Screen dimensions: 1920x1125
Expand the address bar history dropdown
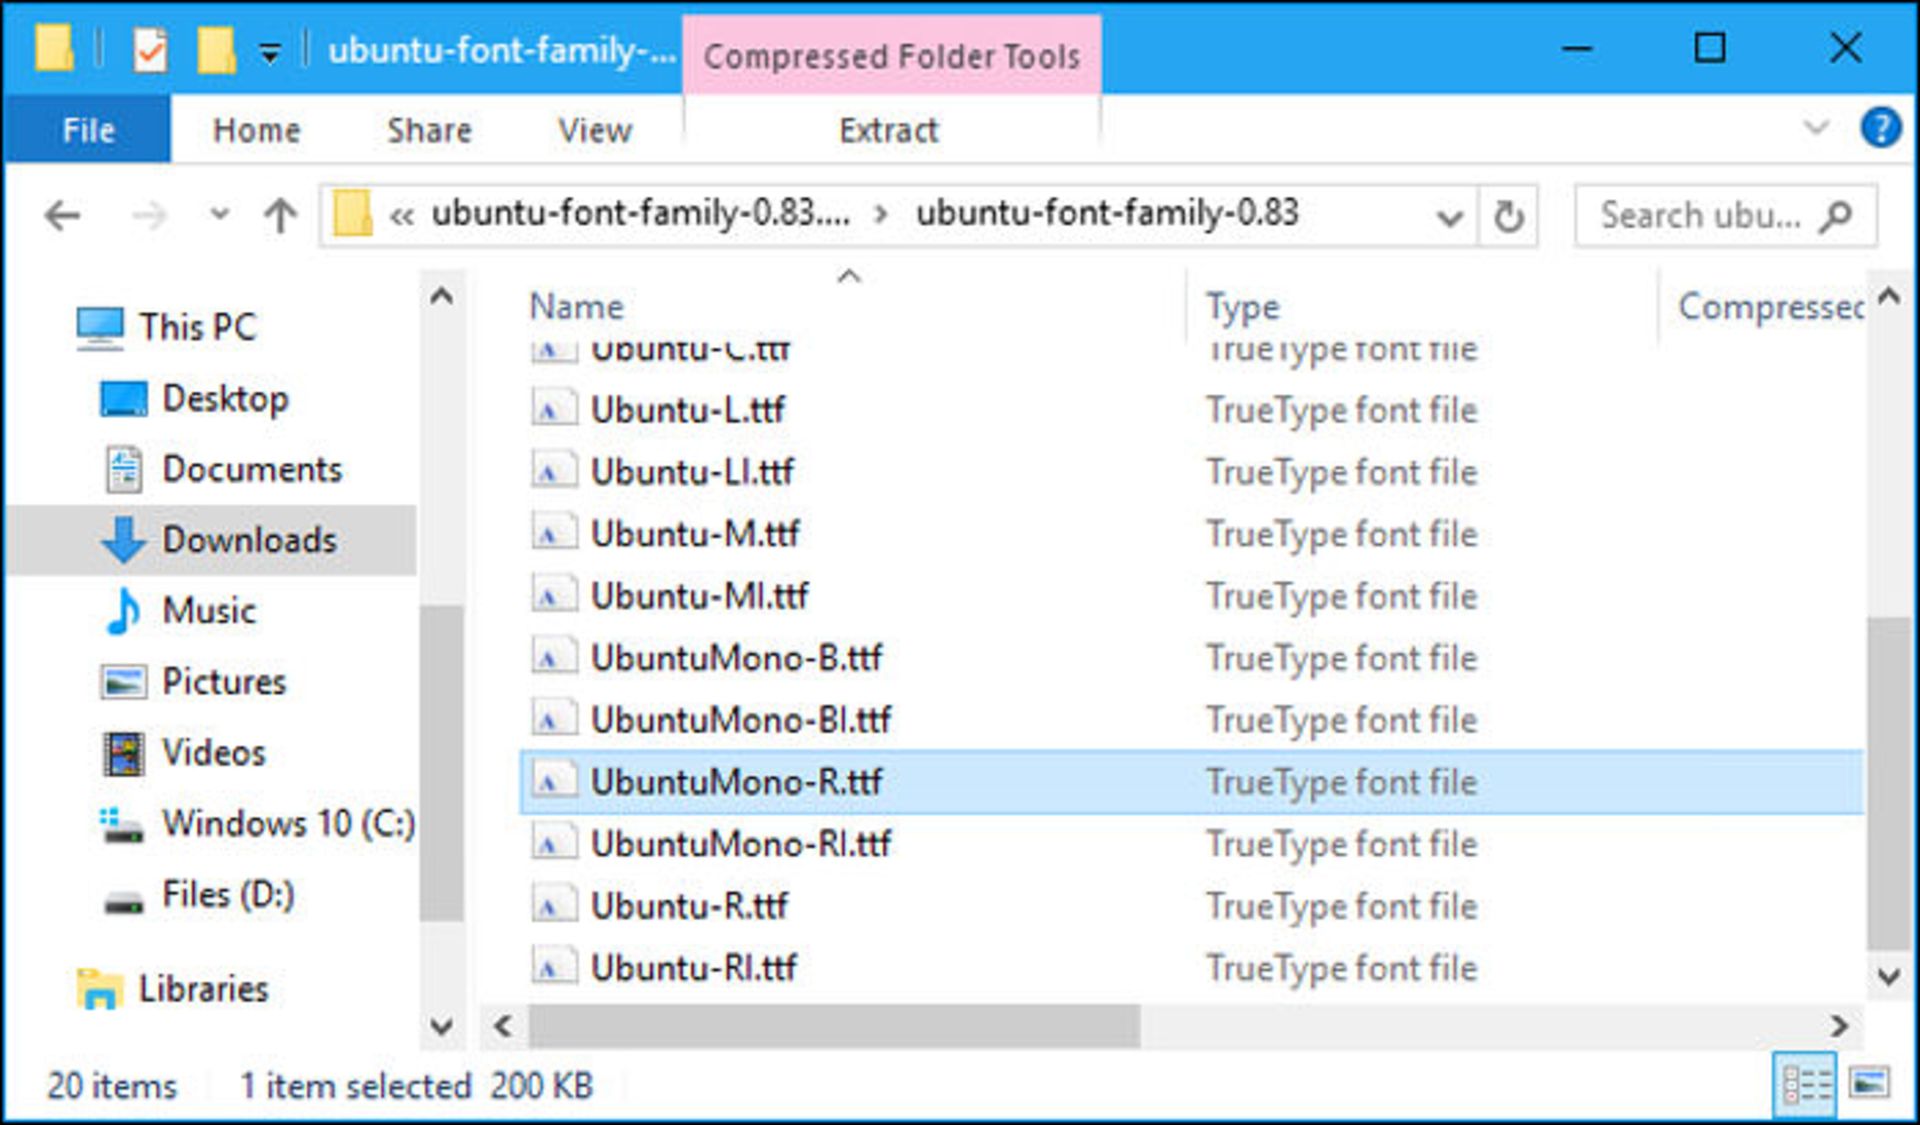tap(1449, 216)
